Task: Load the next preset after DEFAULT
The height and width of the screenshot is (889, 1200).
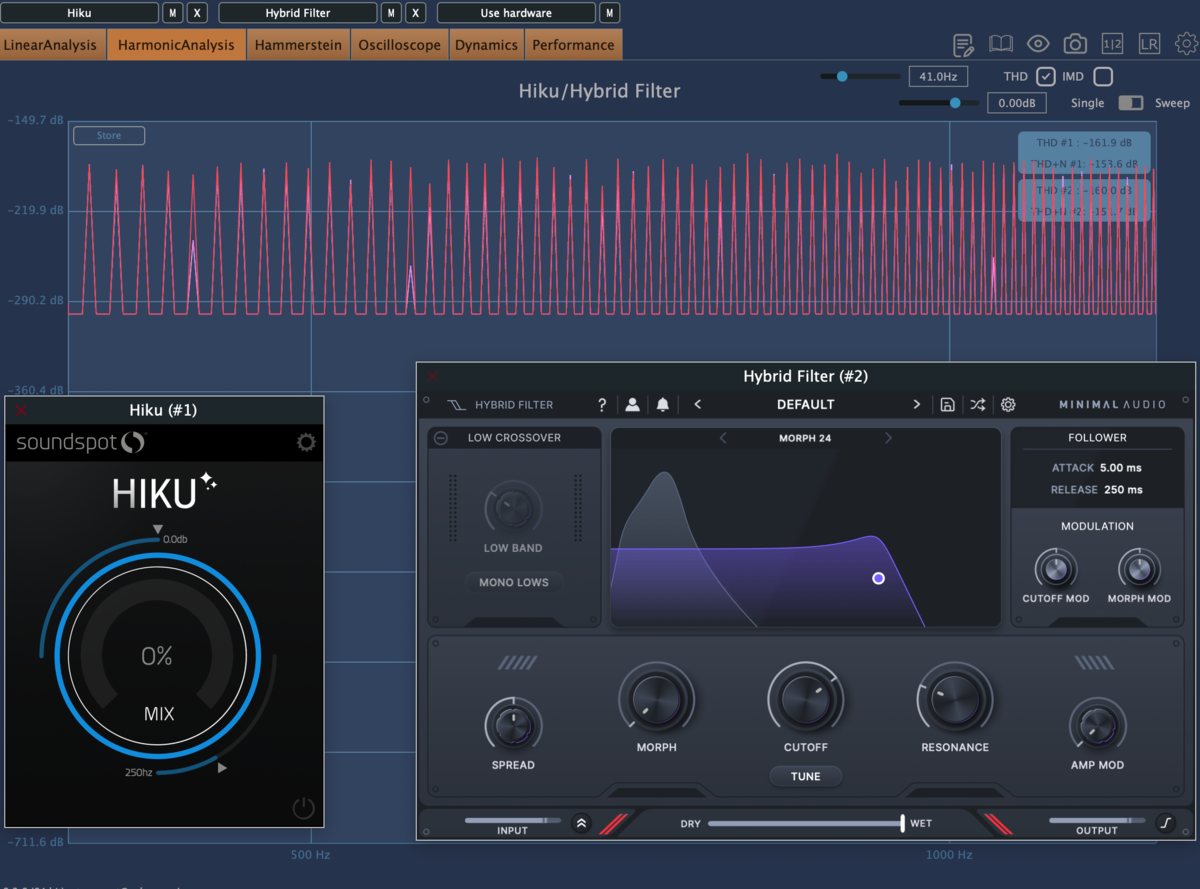Action: coord(916,405)
